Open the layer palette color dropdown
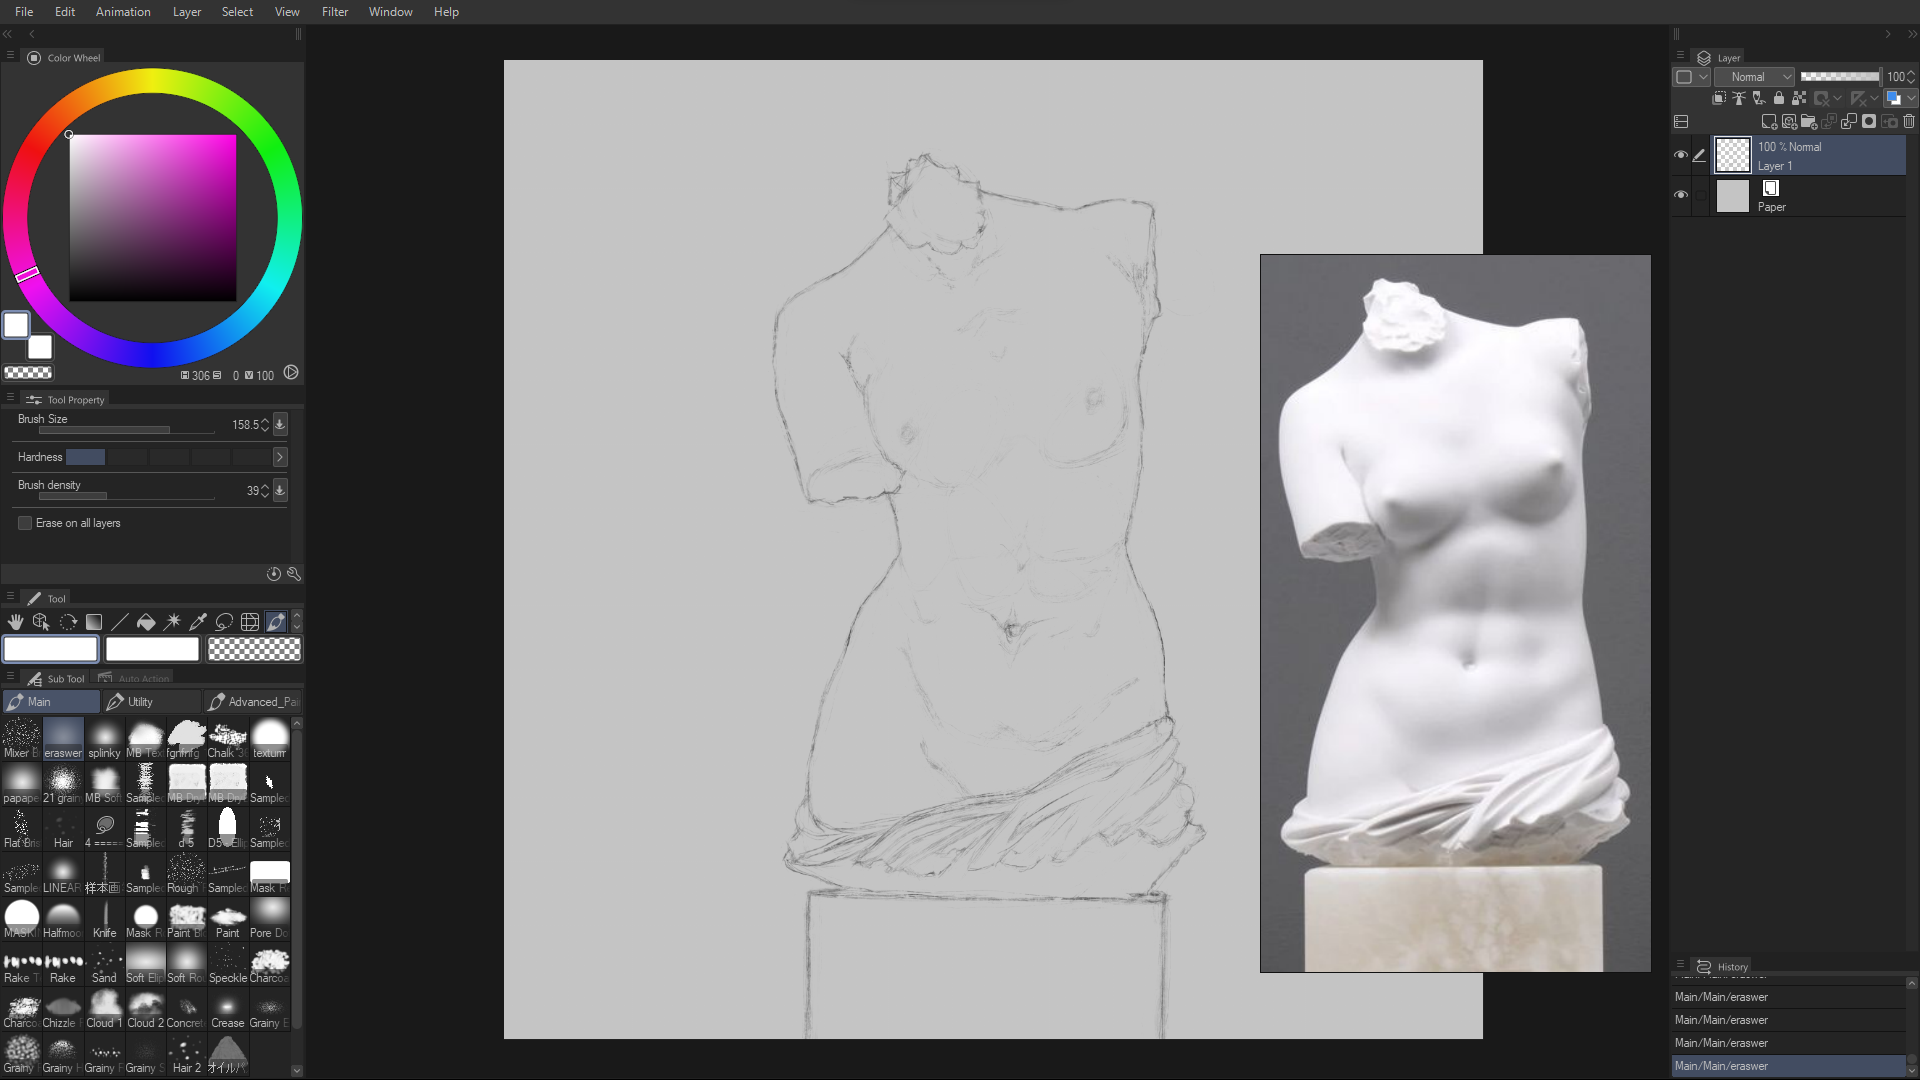The height and width of the screenshot is (1080, 1920). 1691,77
